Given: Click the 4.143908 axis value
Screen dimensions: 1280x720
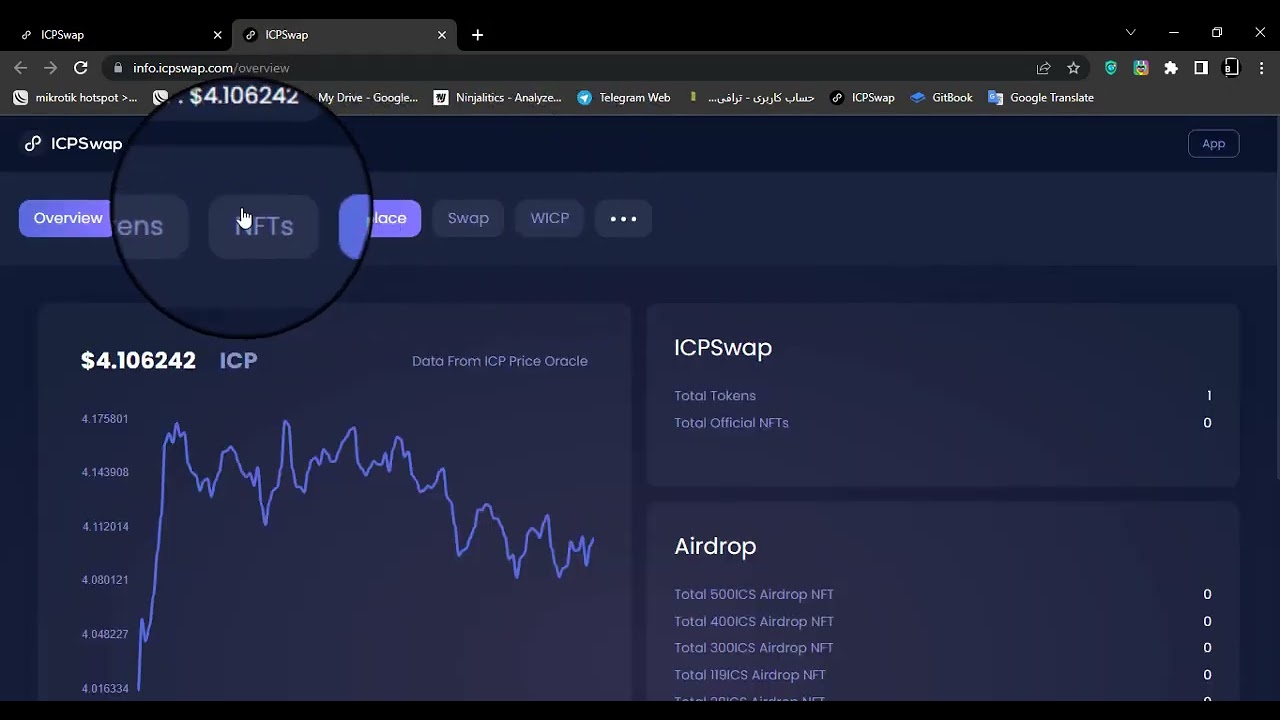Looking at the screenshot, I should click(105, 472).
